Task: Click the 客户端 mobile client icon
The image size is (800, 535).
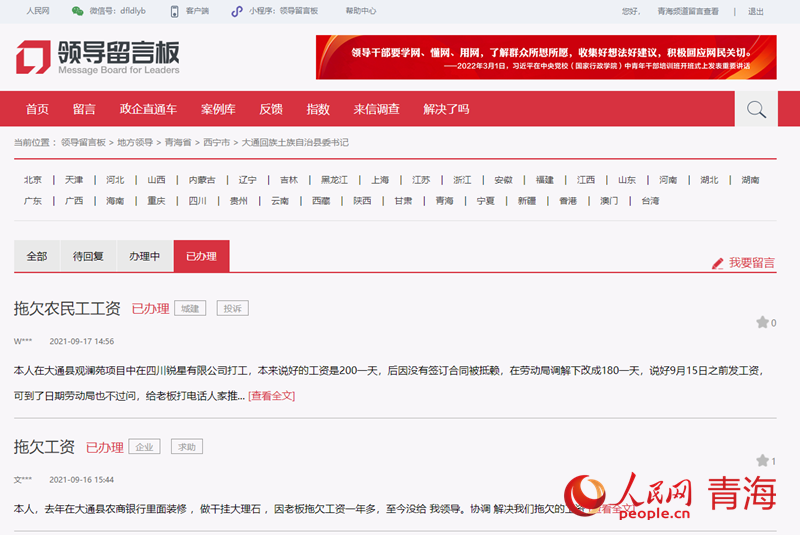Action: pos(175,11)
